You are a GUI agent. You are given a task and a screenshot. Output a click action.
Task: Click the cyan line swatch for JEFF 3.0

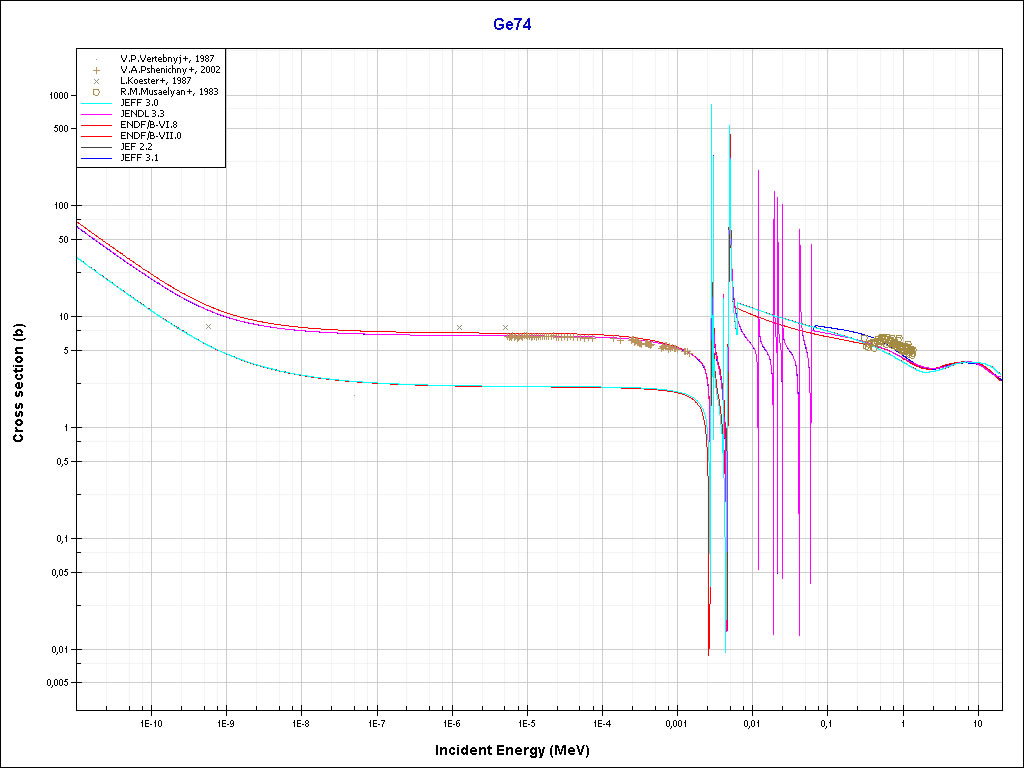[x=97, y=103]
